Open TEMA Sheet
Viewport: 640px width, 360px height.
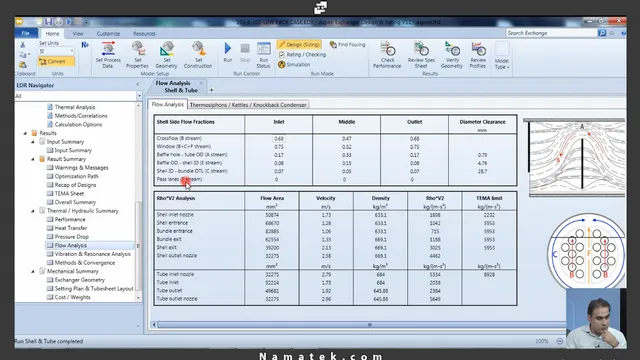point(65,193)
